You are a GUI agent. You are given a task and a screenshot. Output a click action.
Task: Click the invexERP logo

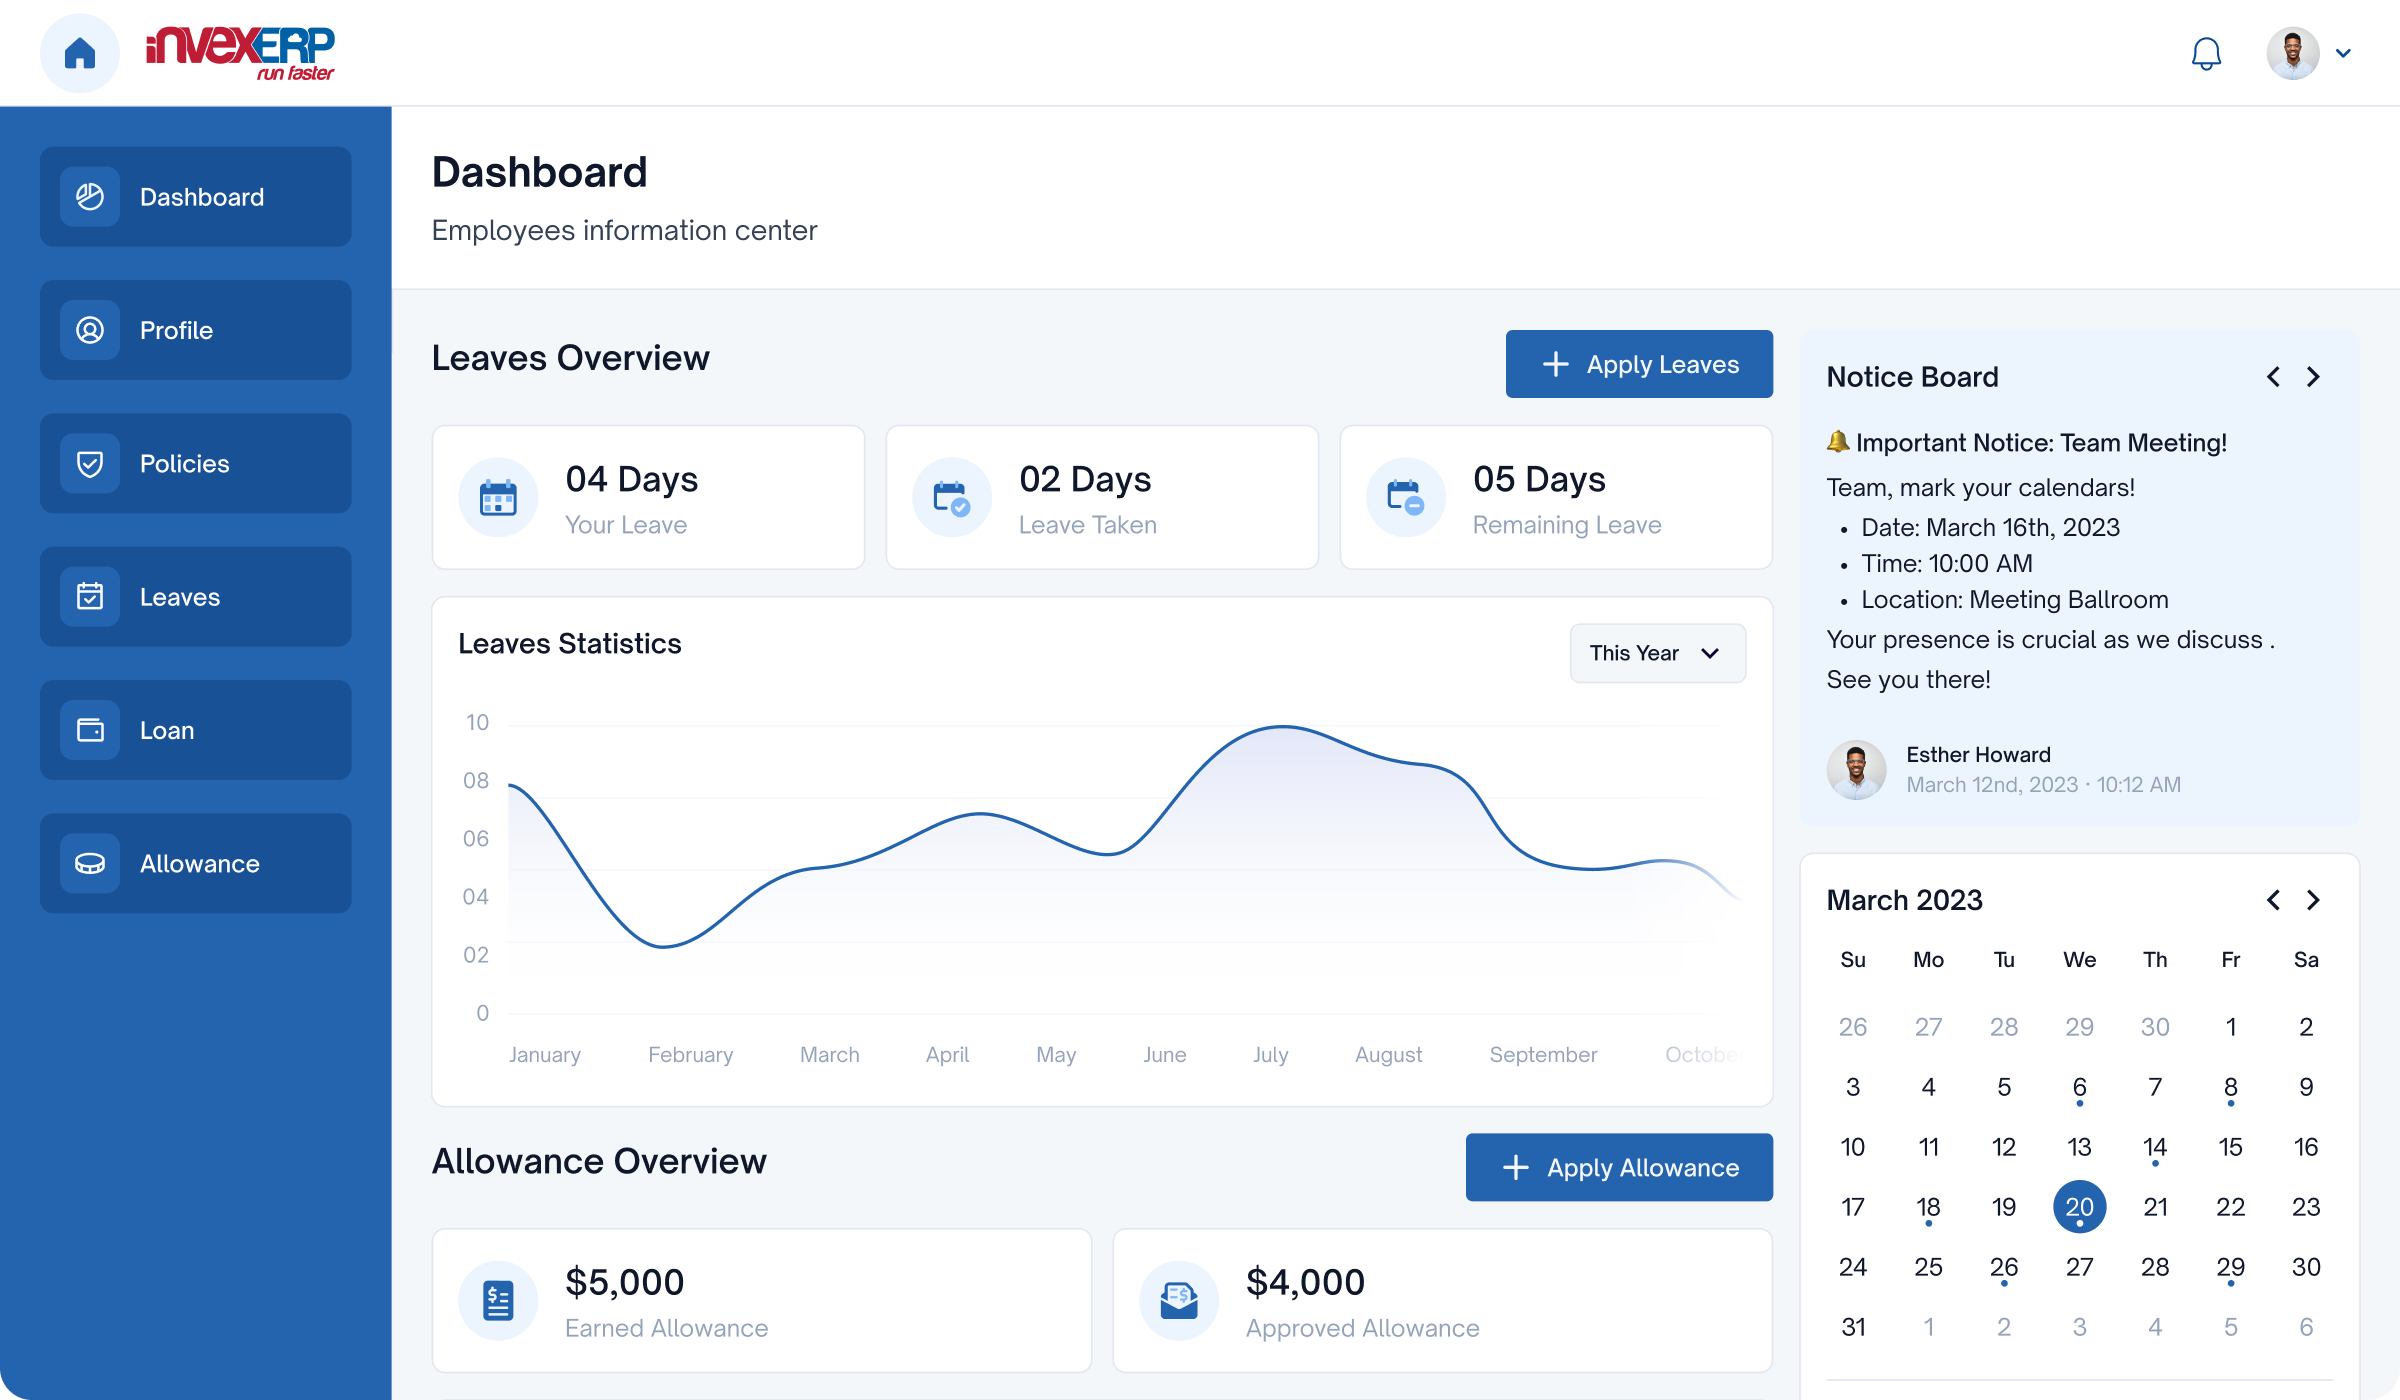240,53
